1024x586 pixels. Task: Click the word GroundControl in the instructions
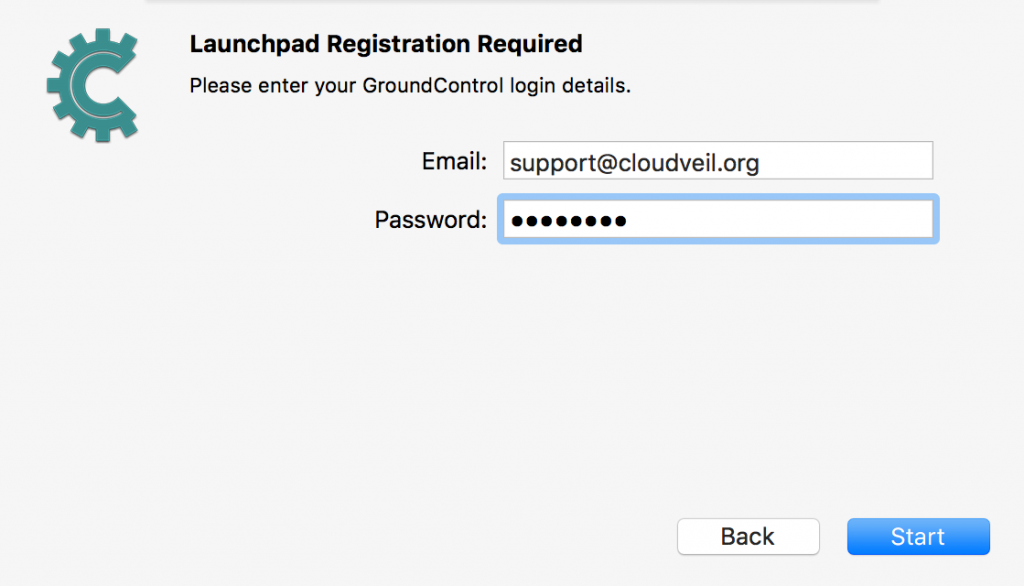[x=432, y=86]
